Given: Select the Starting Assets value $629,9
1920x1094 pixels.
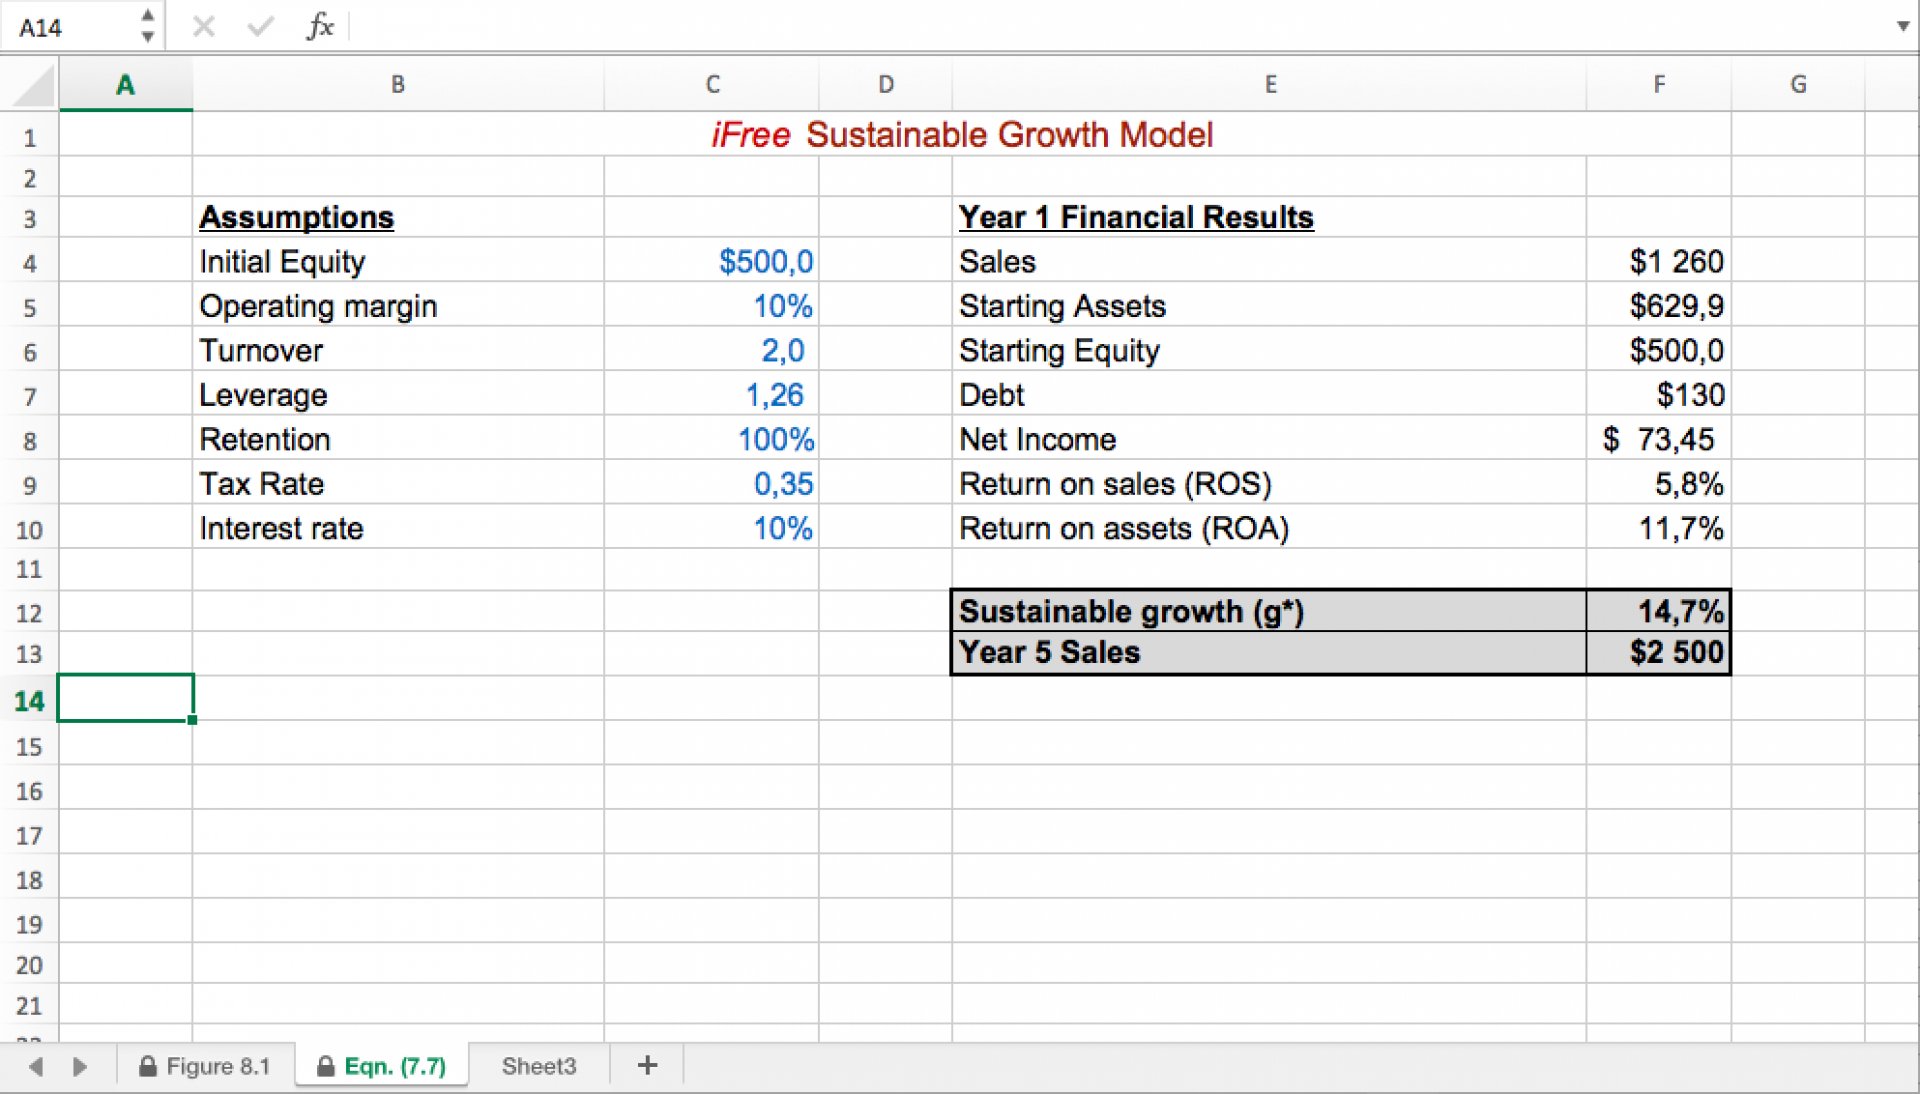Looking at the screenshot, I should coord(1659,305).
